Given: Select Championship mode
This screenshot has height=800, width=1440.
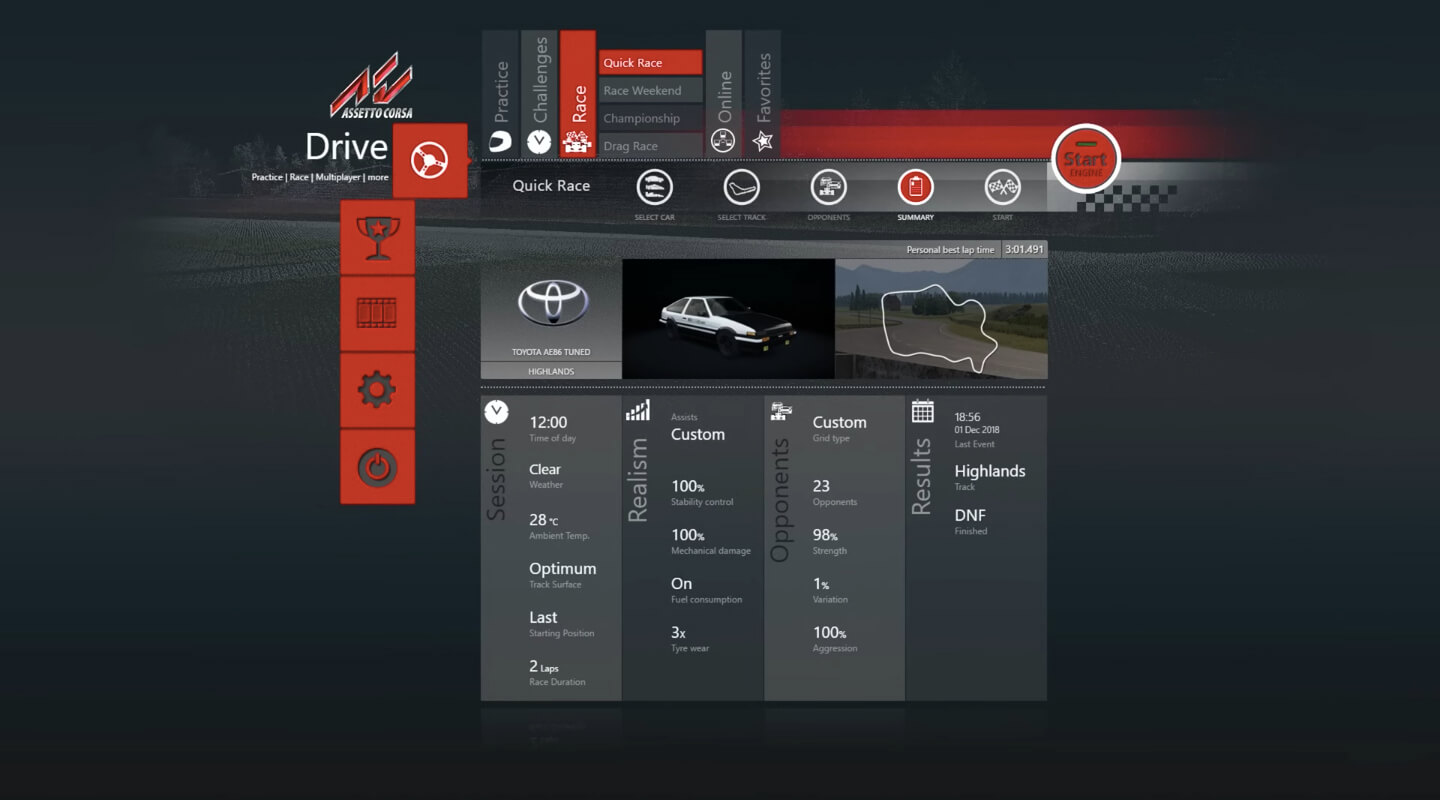Looking at the screenshot, I should (650, 118).
